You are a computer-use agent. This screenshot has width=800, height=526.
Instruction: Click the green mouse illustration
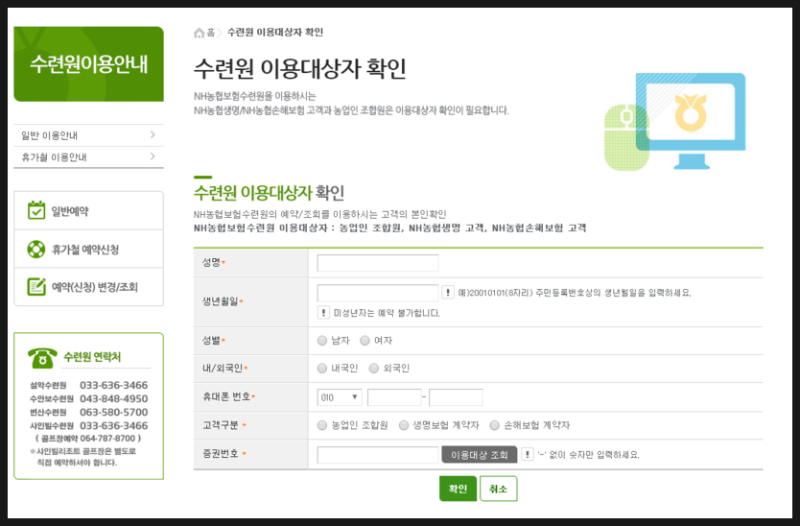[626, 138]
